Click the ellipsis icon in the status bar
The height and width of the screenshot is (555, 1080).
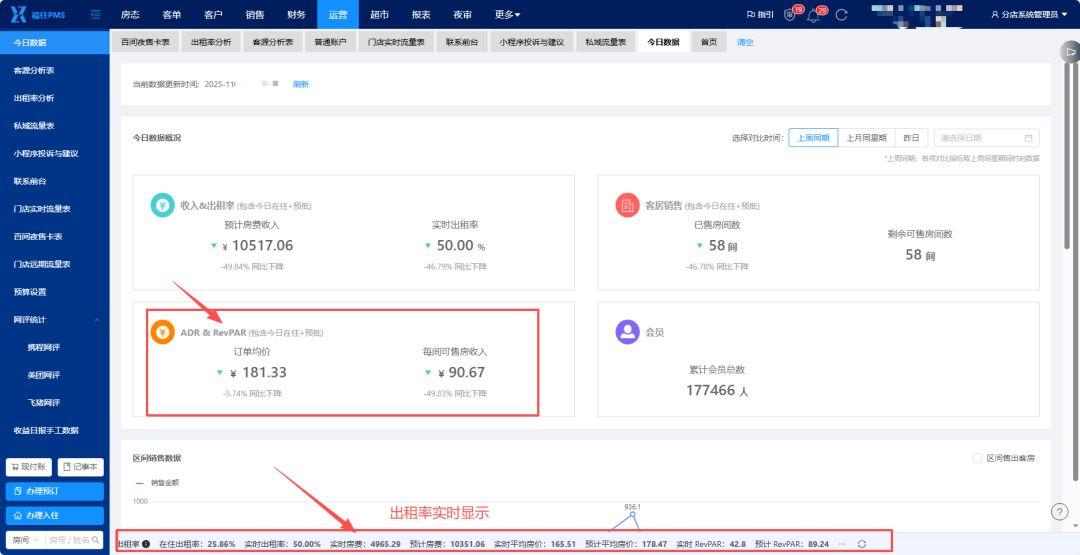tap(842, 544)
